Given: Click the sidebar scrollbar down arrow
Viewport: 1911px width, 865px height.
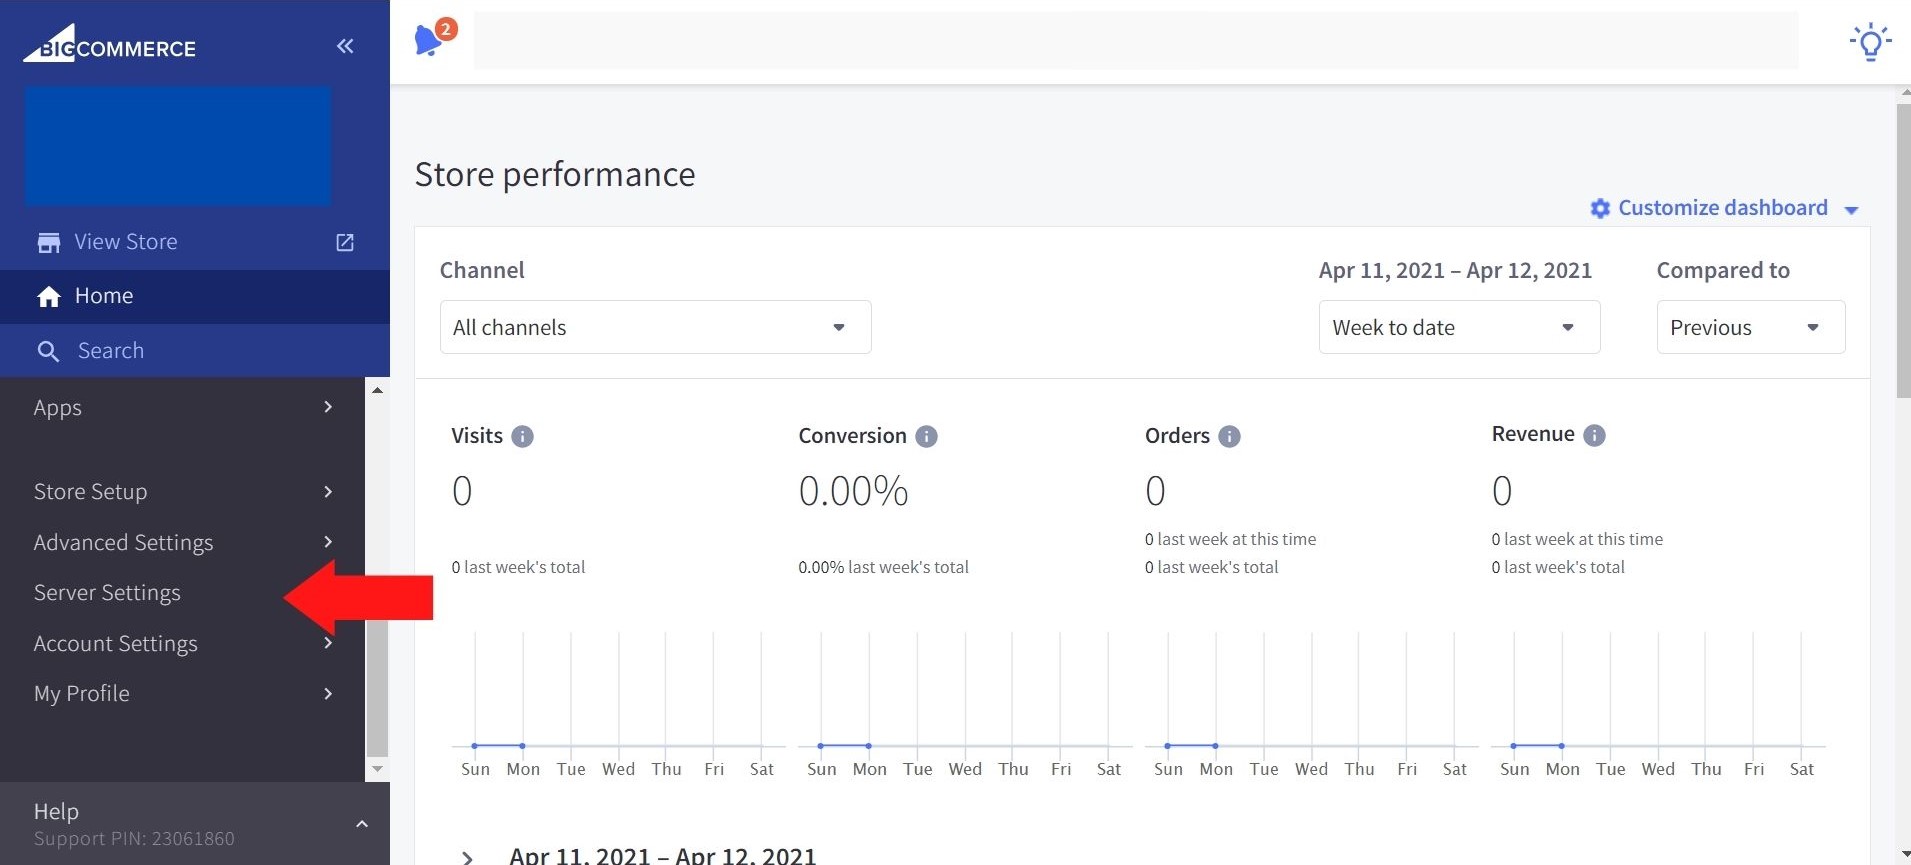Looking at the screenshot, I should pyautogui.click(x=377, y=769).
